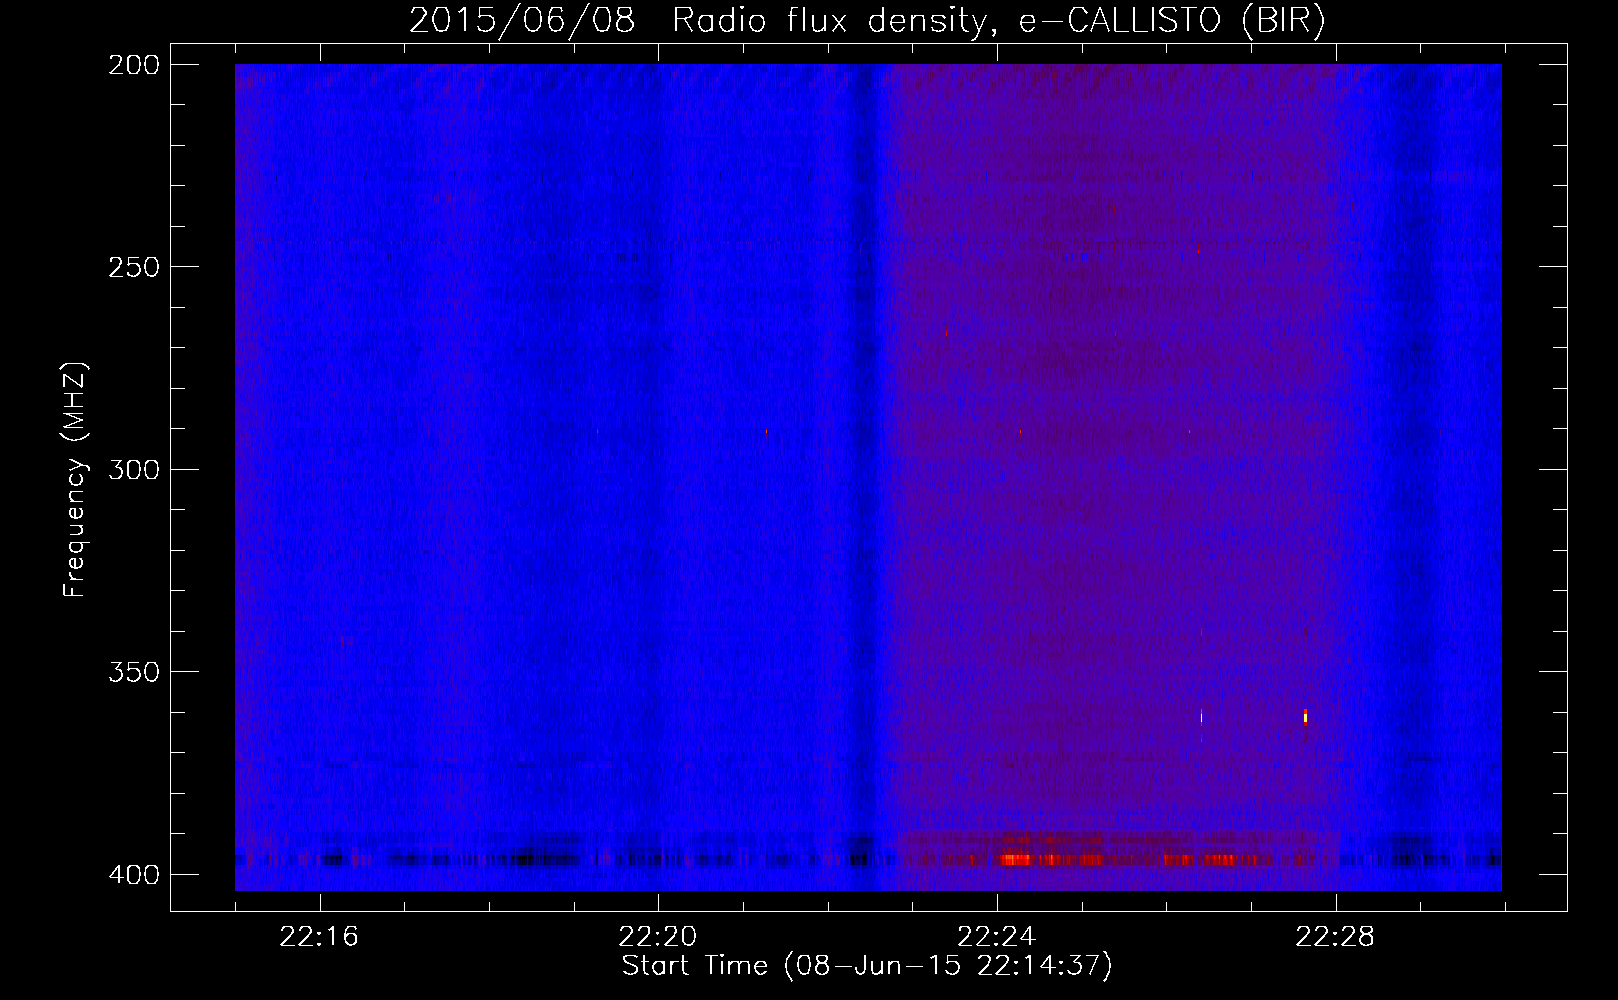This screenshot has width=1618, height=1000.
Task: Select the 200 frequency tick label
Action: pyautogui.click(x=134, y=64)
